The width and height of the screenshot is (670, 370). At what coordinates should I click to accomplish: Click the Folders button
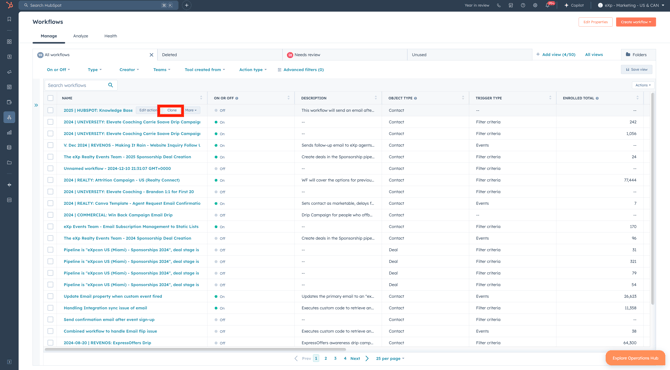click(x=636, y=55)
